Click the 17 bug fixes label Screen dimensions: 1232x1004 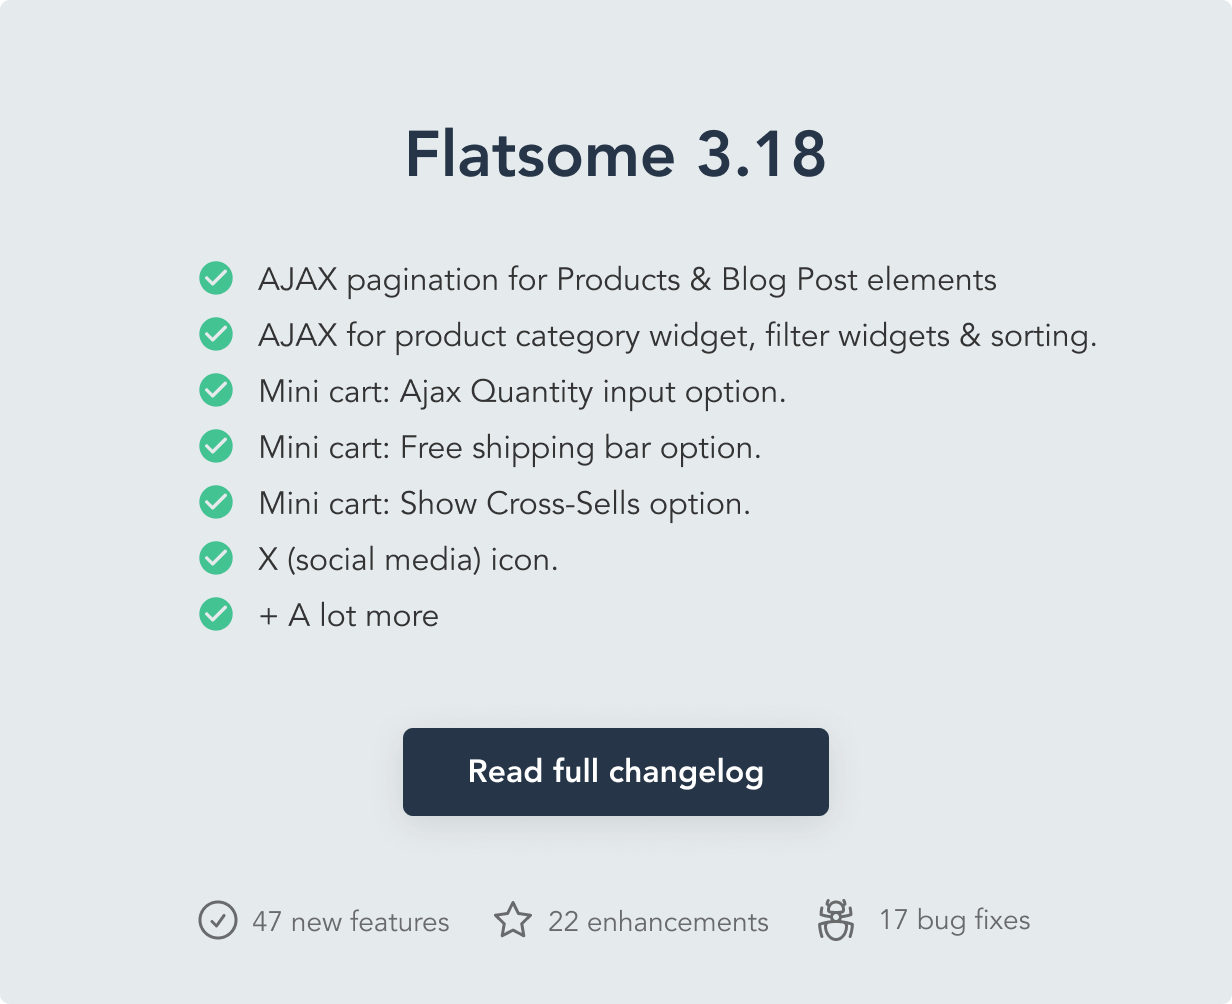(x=954, y=919)
